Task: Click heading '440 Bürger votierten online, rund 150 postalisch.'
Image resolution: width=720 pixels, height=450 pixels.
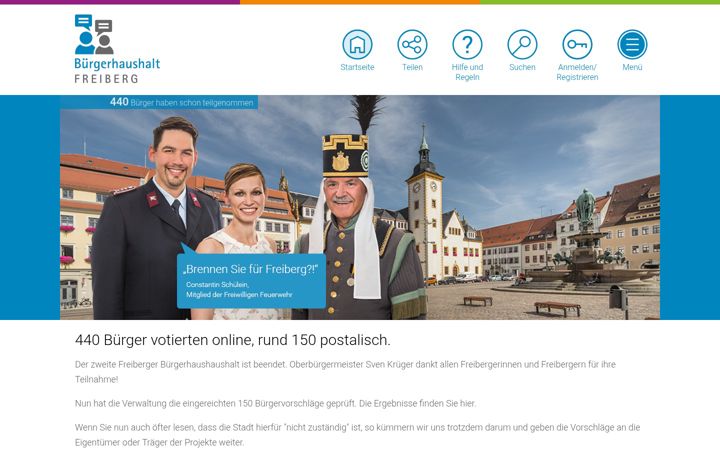Action: 232,340
